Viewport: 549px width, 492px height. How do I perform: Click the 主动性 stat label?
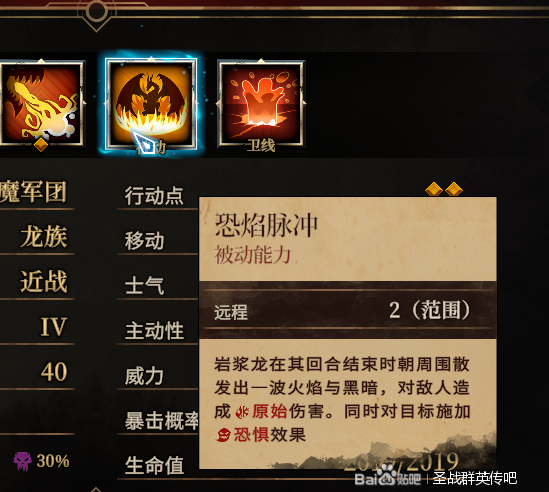(154, 331)
